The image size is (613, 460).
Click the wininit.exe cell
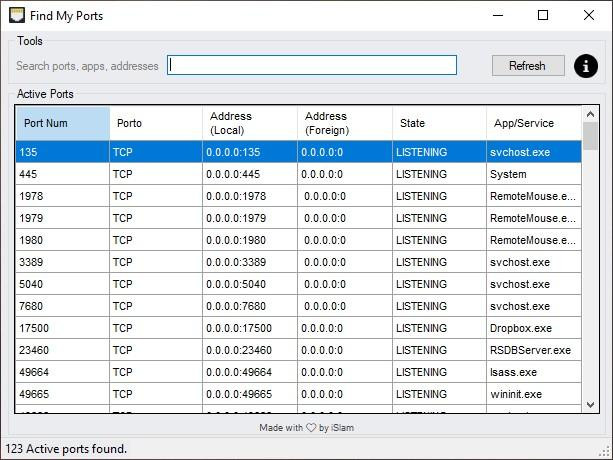tap(534, 394)
